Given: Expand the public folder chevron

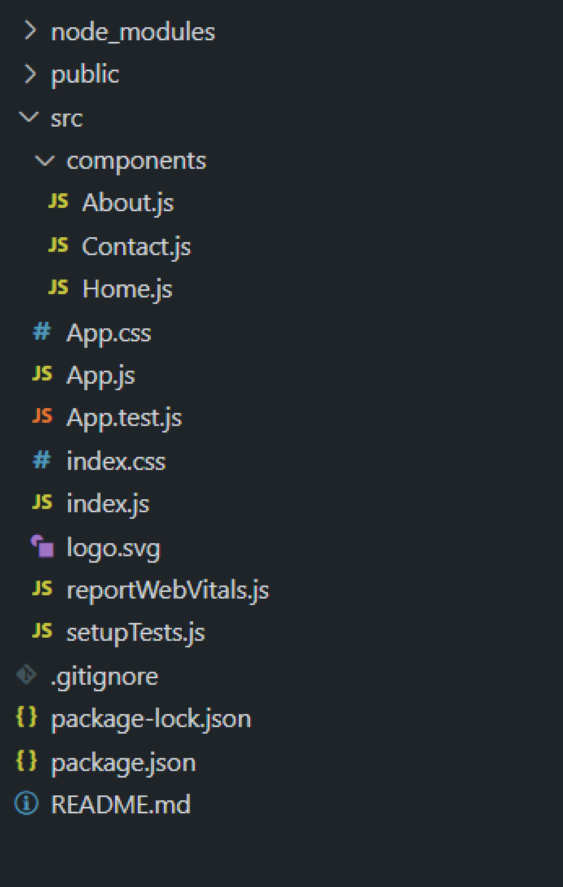Looking at the screenshot, I should point(30,74).
